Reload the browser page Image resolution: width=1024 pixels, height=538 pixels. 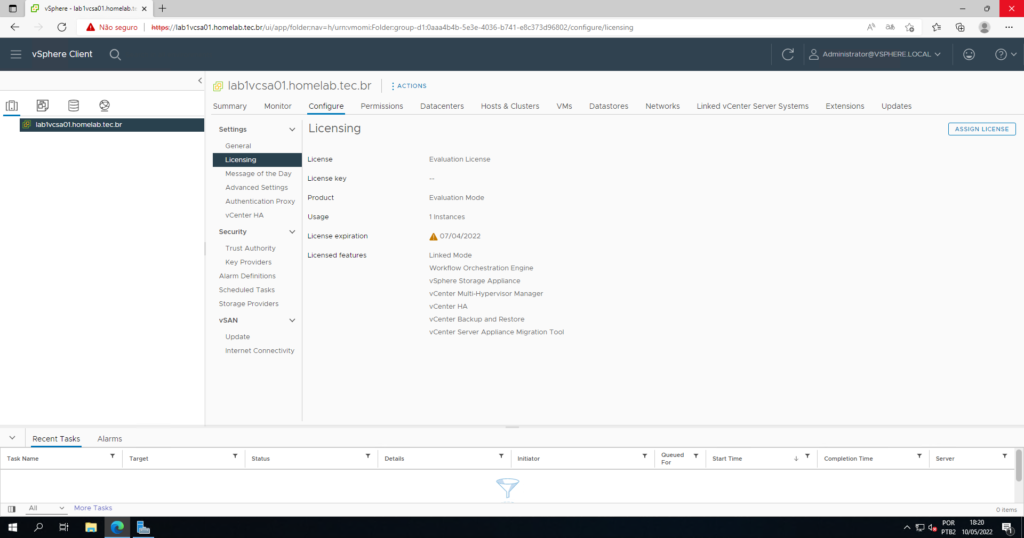point(61,27)
